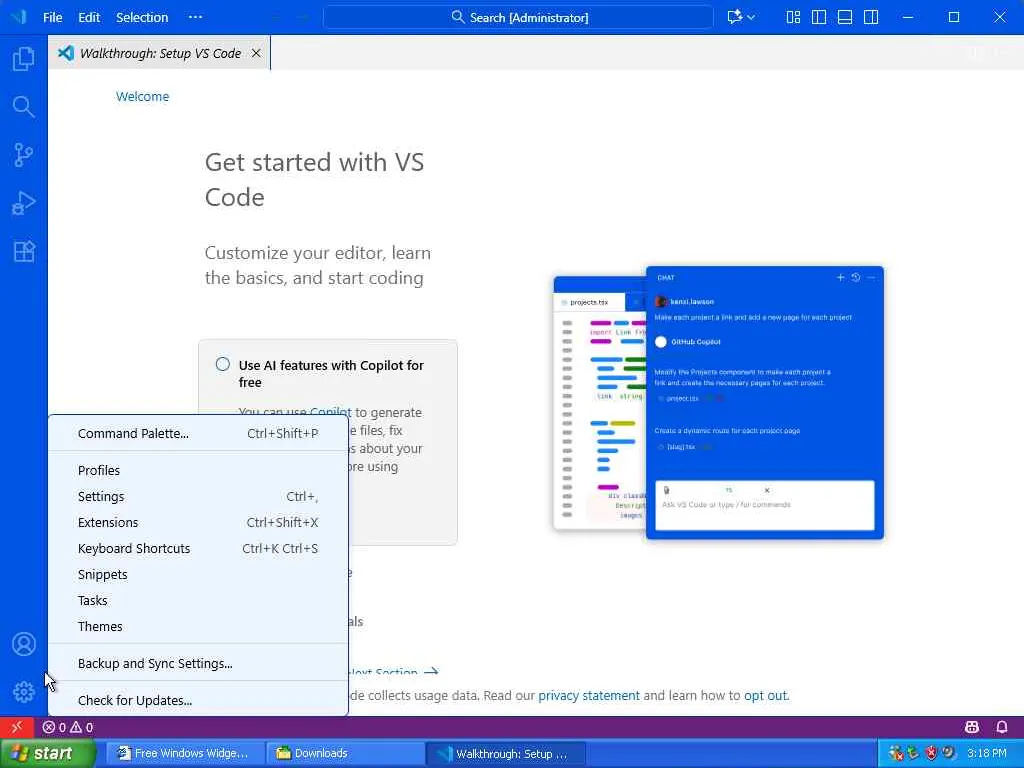
Task: Choose Snippets from the Manage menu
Action: pos(198,575)
